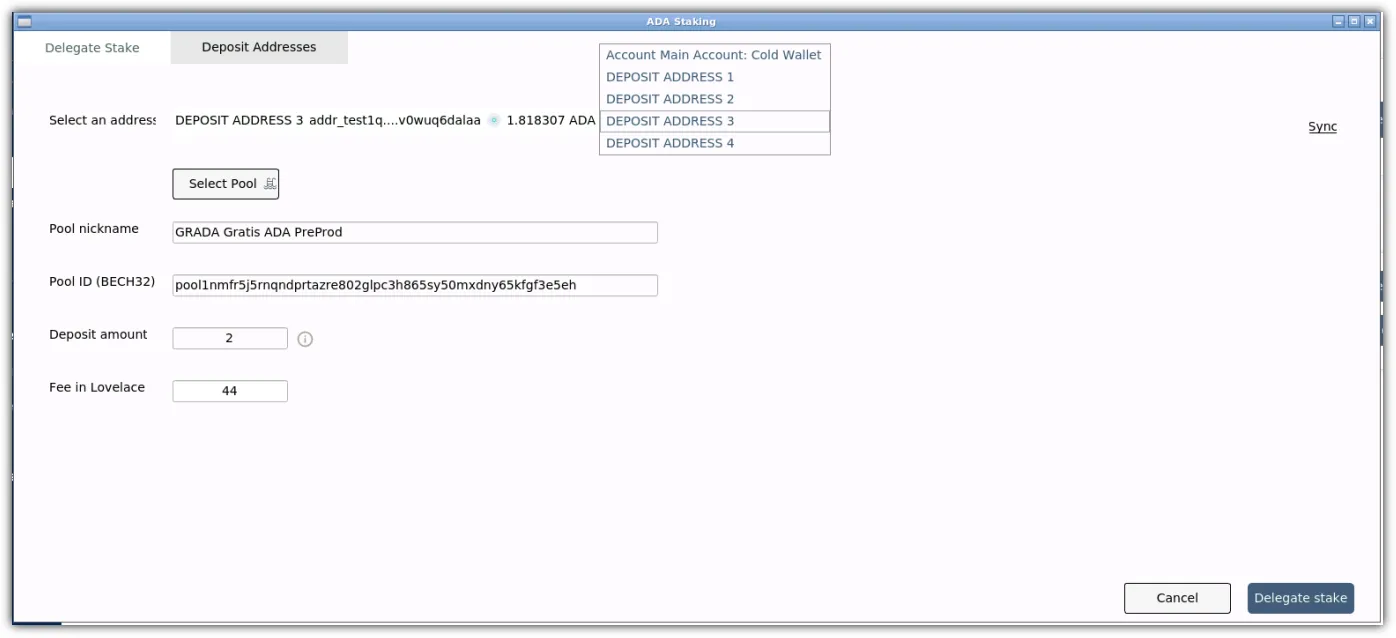1396x638 pixels.
Task: Show the Deposit amount info icon
Action: coord(305,339)
